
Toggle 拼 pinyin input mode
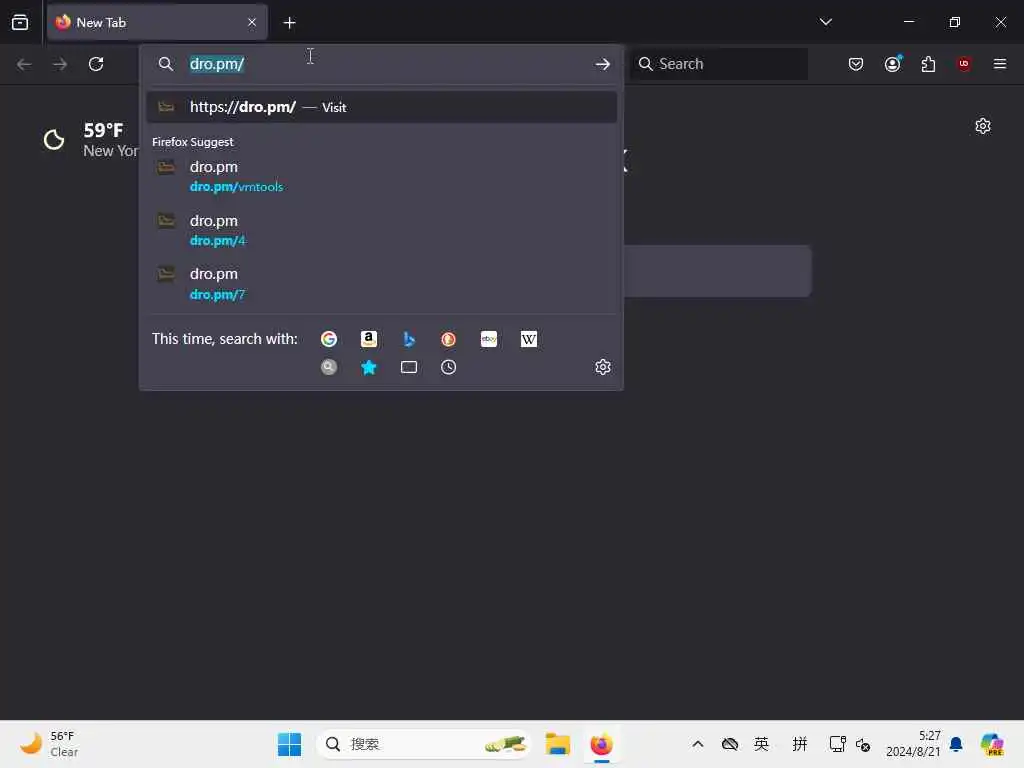[799, 744]
